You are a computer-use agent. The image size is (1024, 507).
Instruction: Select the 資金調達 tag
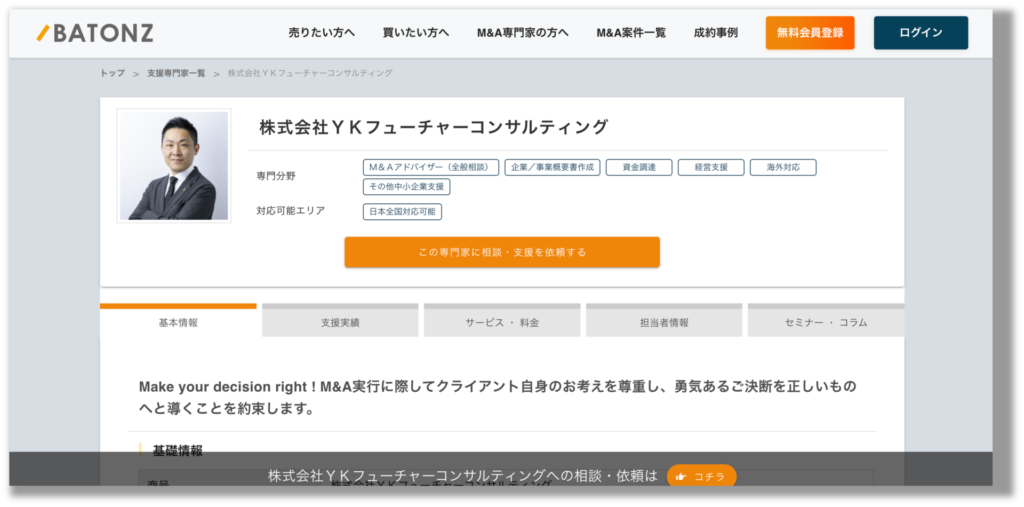(639, 167)
